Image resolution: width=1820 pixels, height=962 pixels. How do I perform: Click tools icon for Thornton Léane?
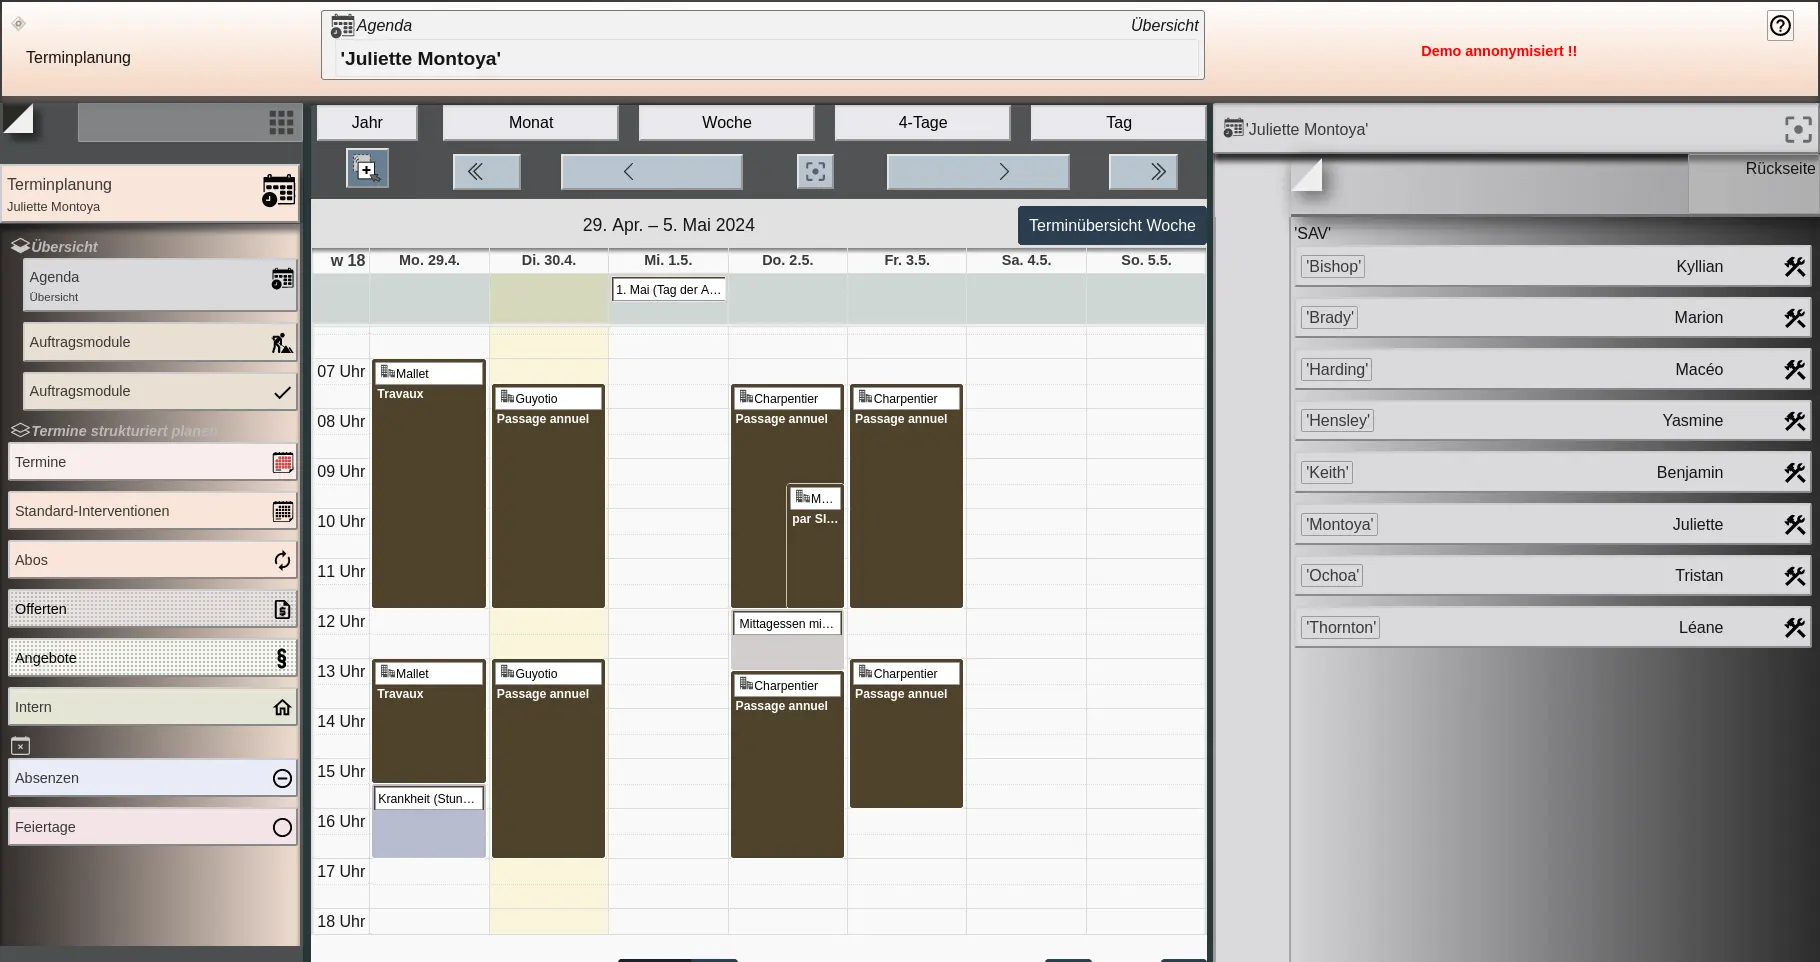(x=1795, y=628)
